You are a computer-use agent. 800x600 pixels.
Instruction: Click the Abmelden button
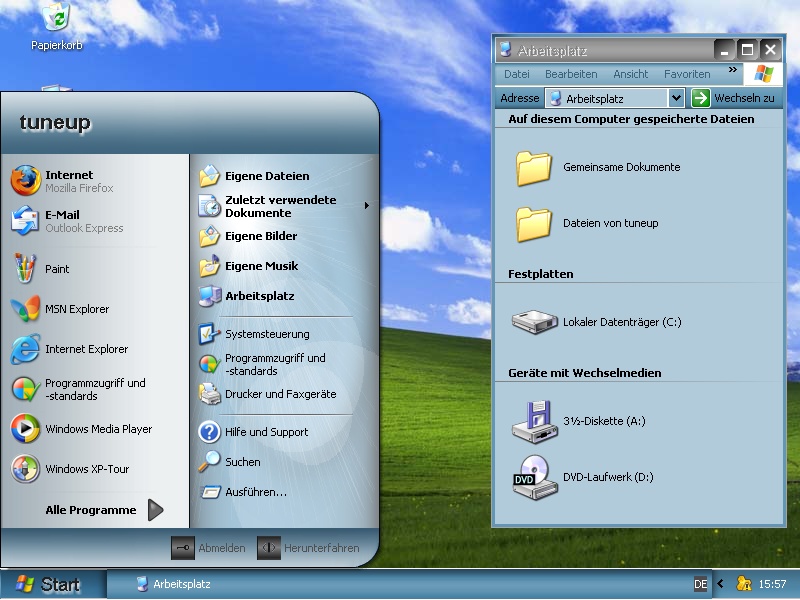click(208, 548)
